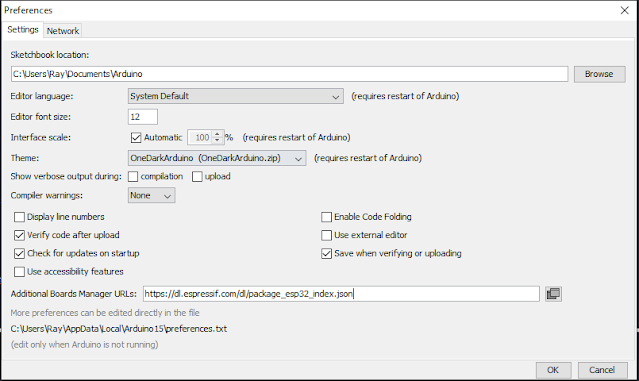
Task: Open the Editor language dropdown
Action: point(236,96)
